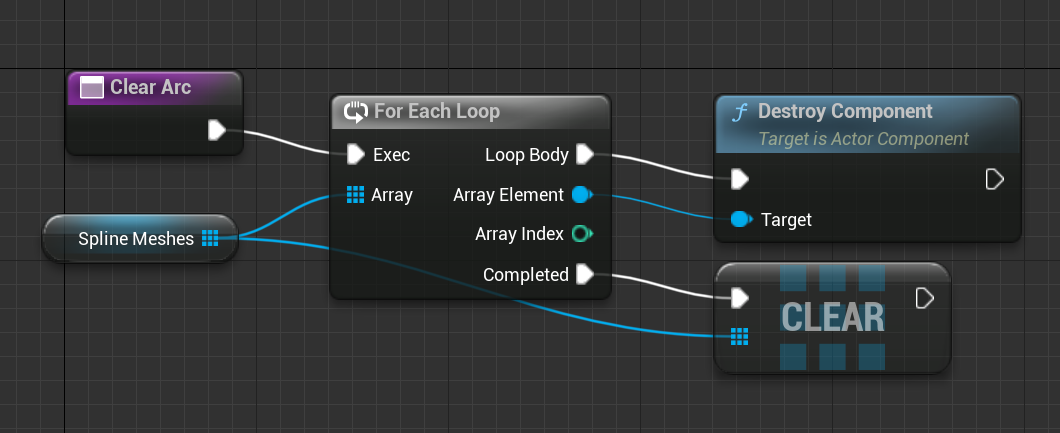The image size is (1060, 433).
Task: Click the Loop Body exec output pin
Action: (x=585, y=155)
